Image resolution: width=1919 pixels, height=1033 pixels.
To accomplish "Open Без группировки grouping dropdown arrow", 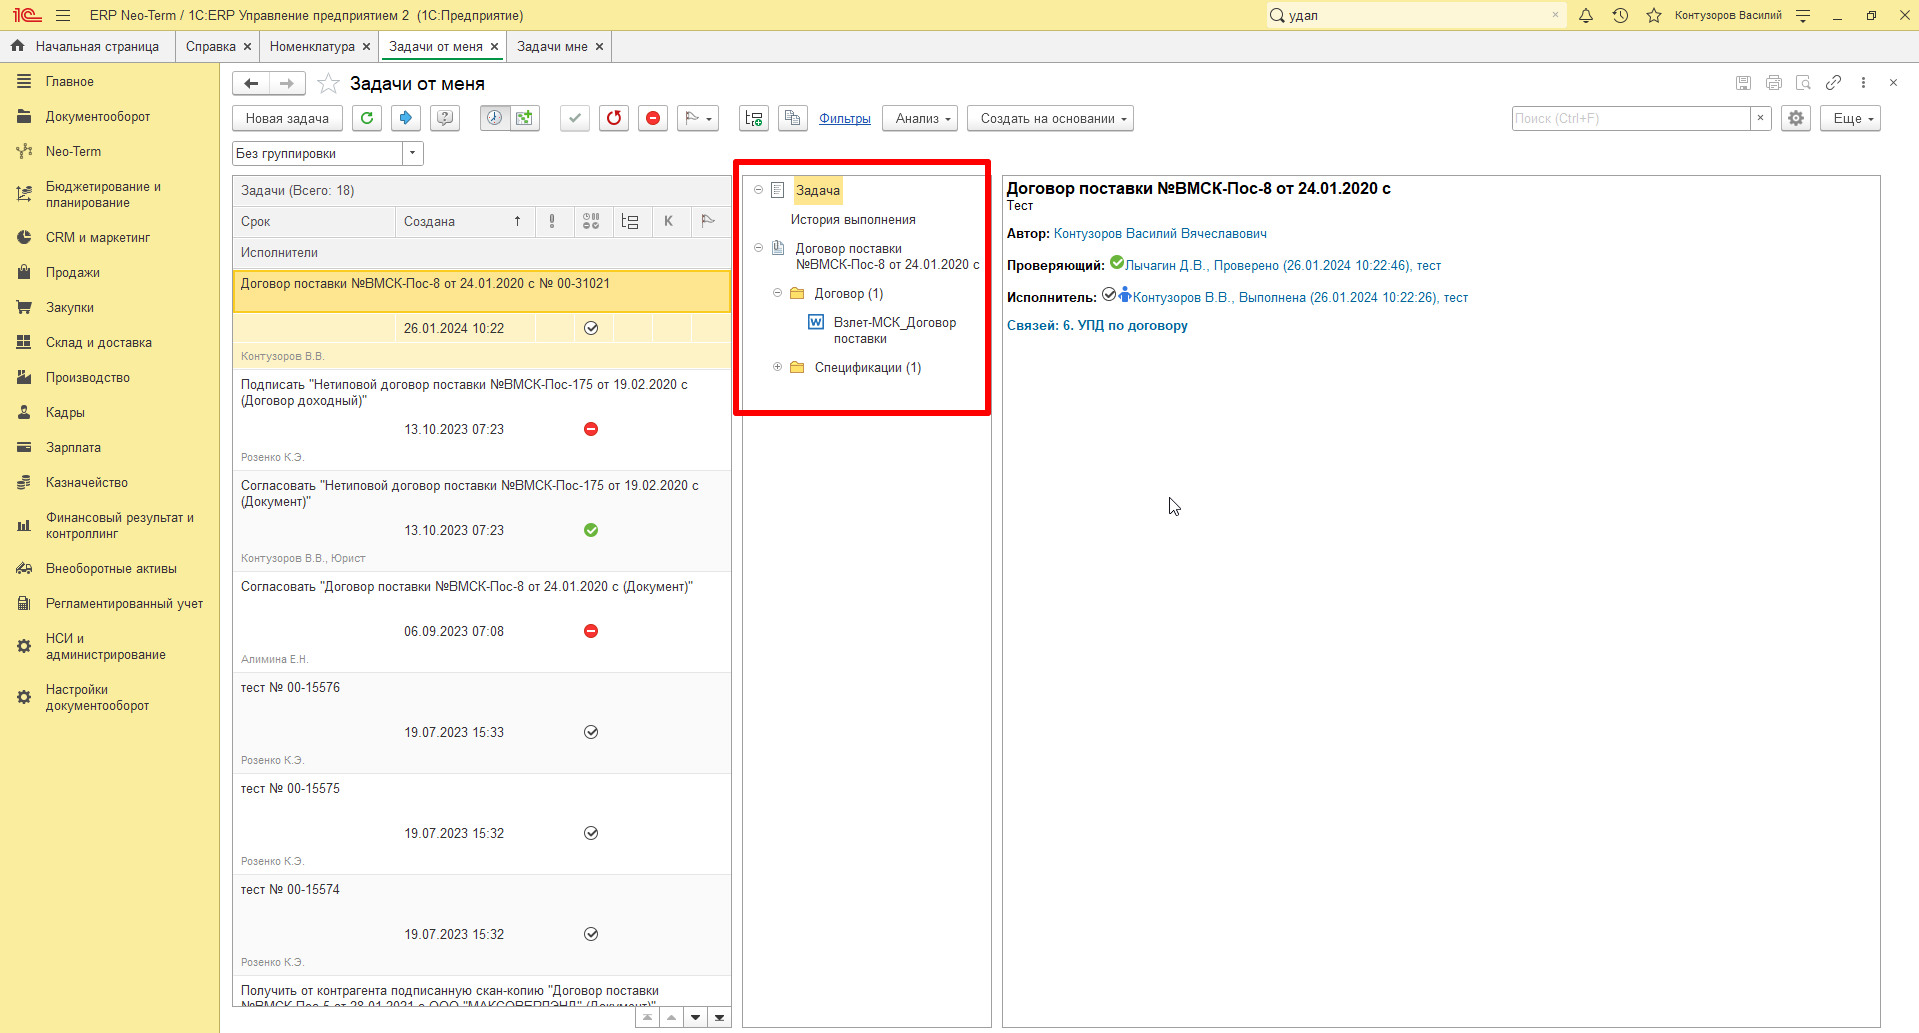I will (413, 153).
